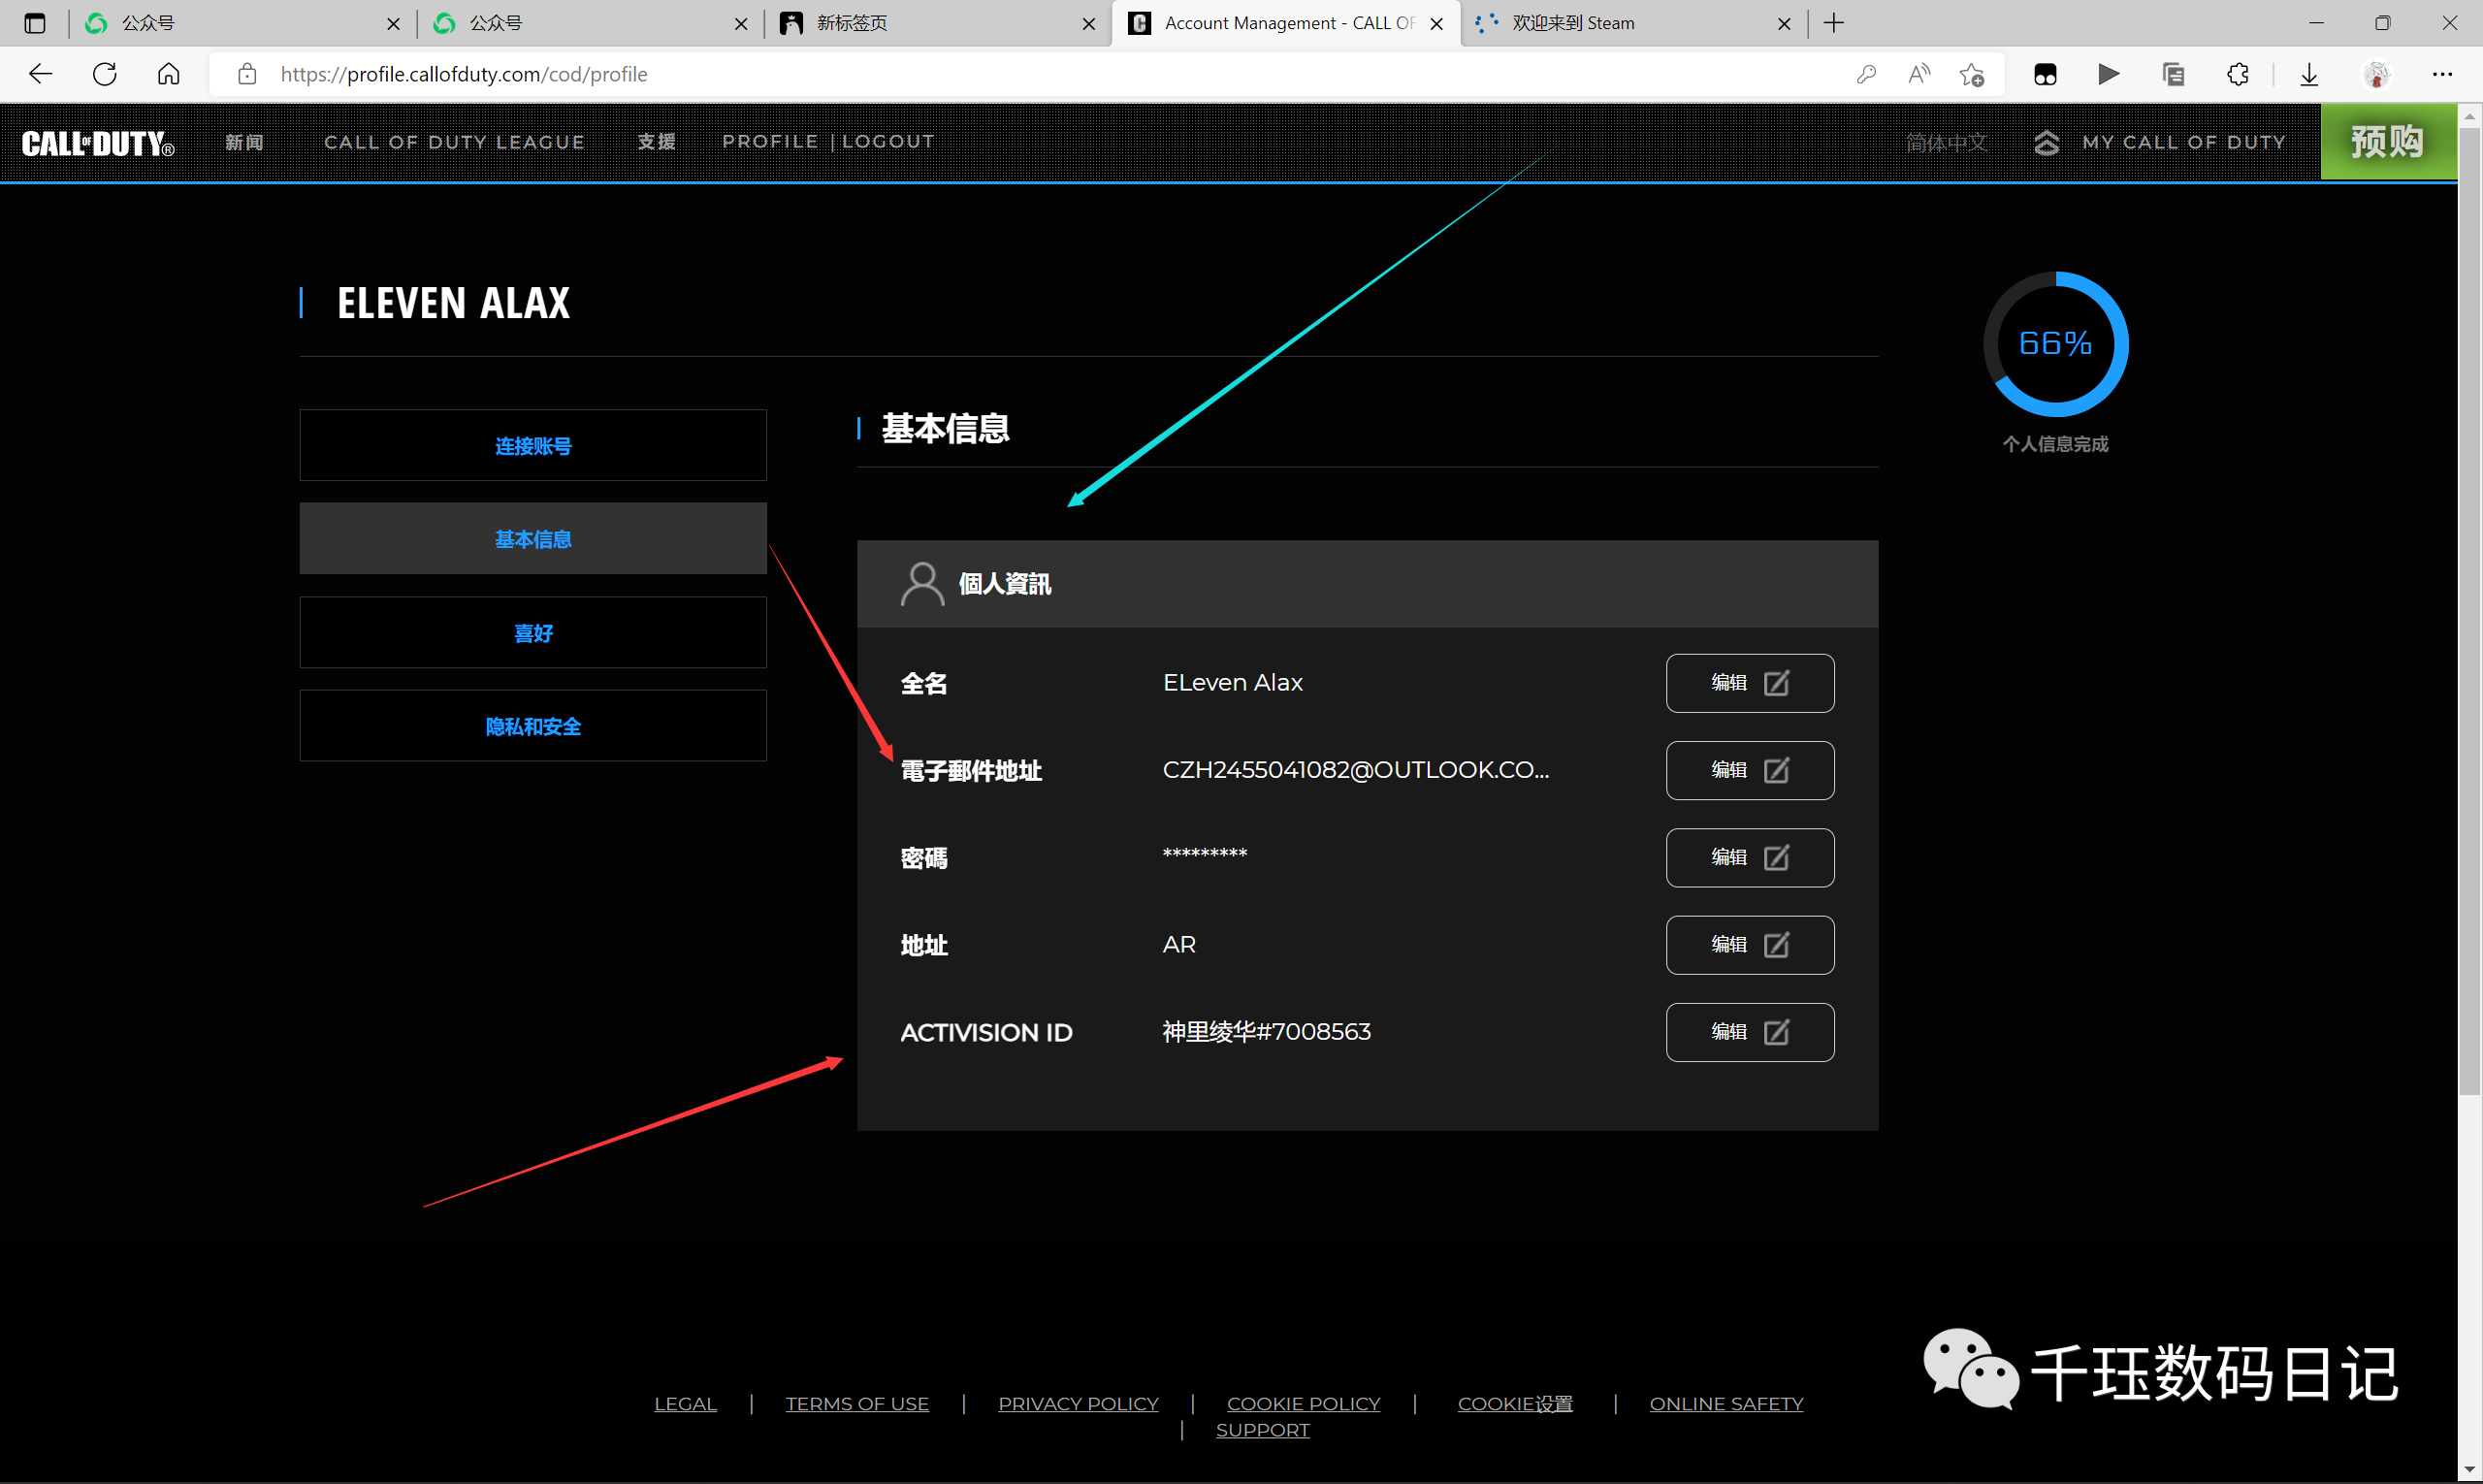This screenshot has width=2483, height=1484.
Task: Open browser extensions puzzle icon
Action: (2238, 74)
